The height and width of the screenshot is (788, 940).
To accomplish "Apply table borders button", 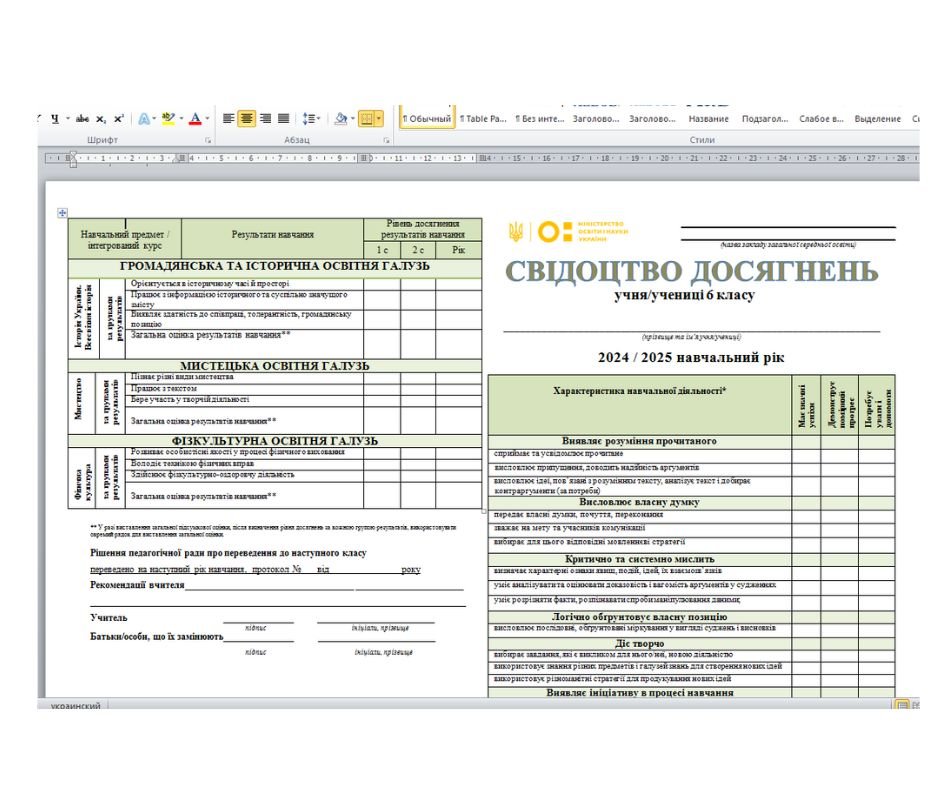I will pyautogui.click(x=366, y=119).
